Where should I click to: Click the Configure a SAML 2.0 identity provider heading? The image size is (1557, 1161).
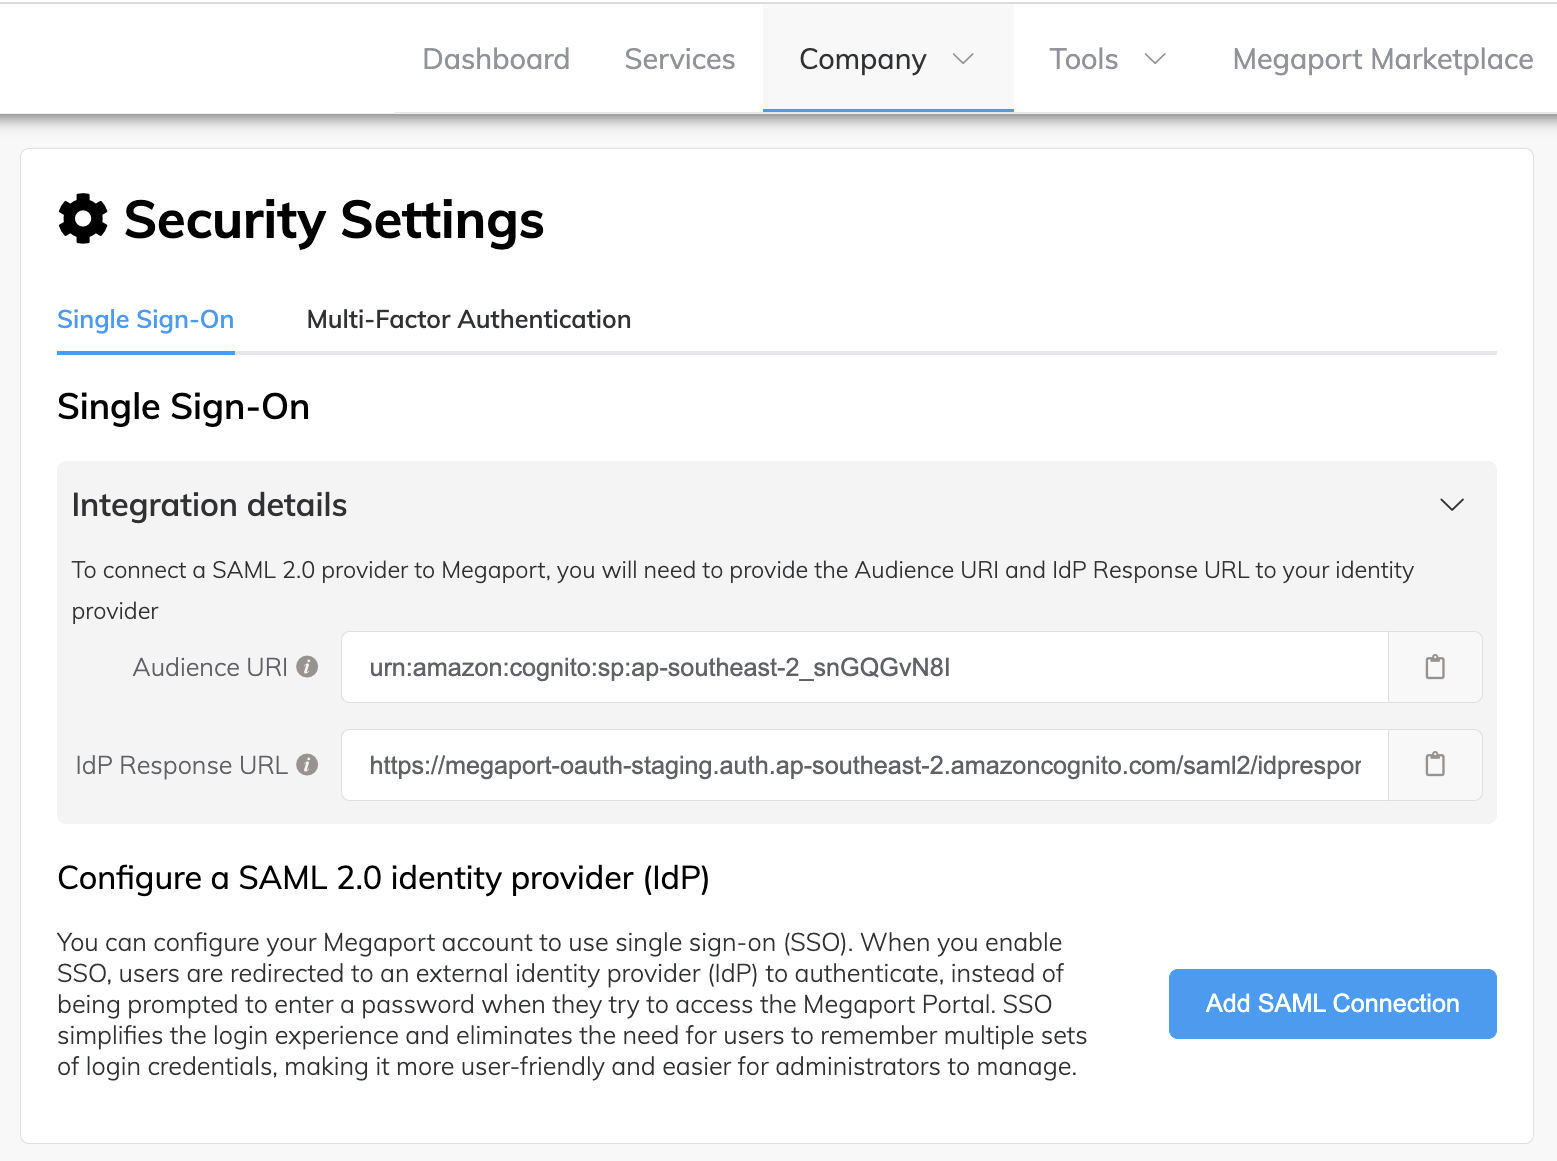[x=383, y=878]
